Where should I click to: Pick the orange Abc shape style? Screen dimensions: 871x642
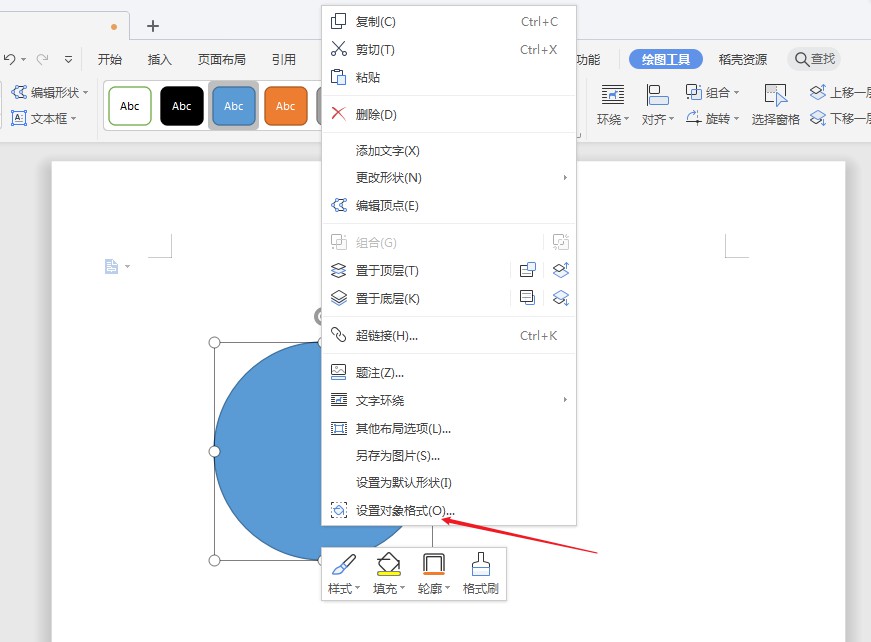(286, 105)
